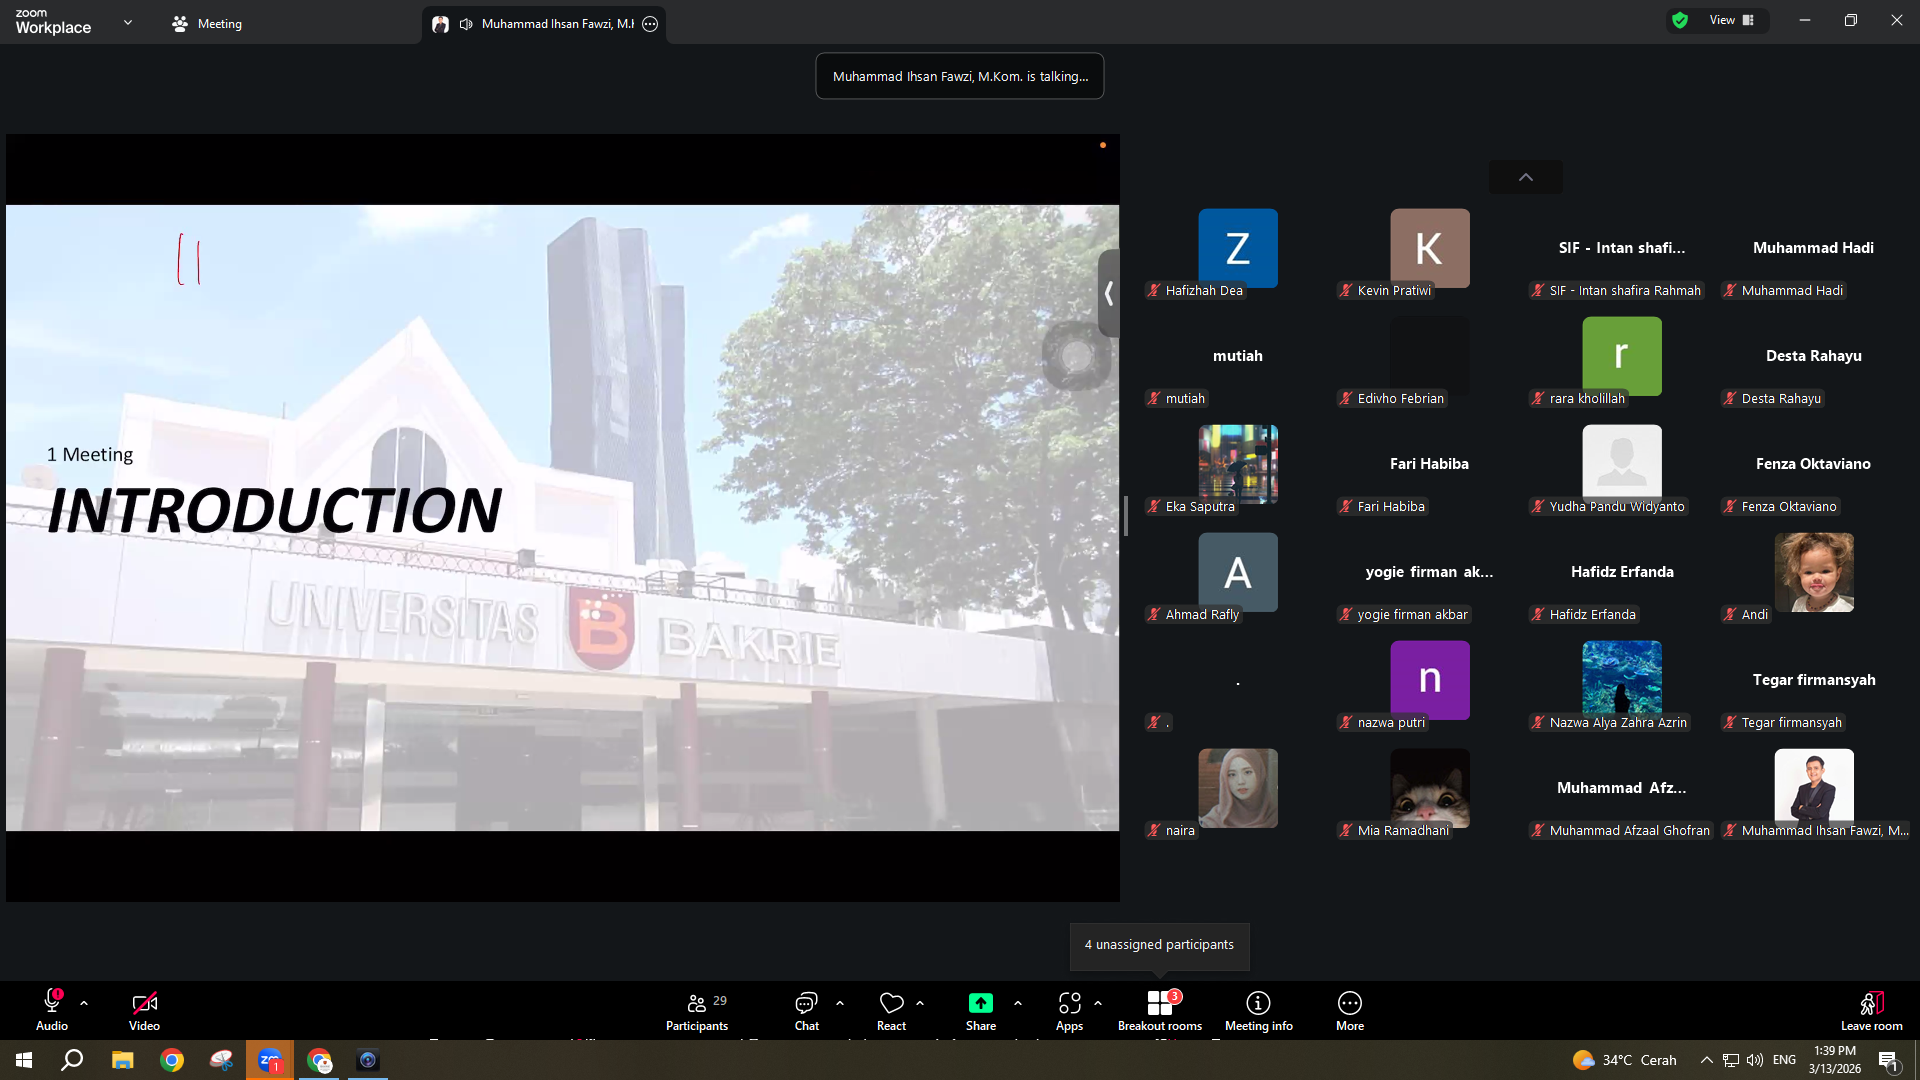Screen dimensions: 1920x1080
Task: Expand chat options arrow
Action: [x=840, y=1003]
